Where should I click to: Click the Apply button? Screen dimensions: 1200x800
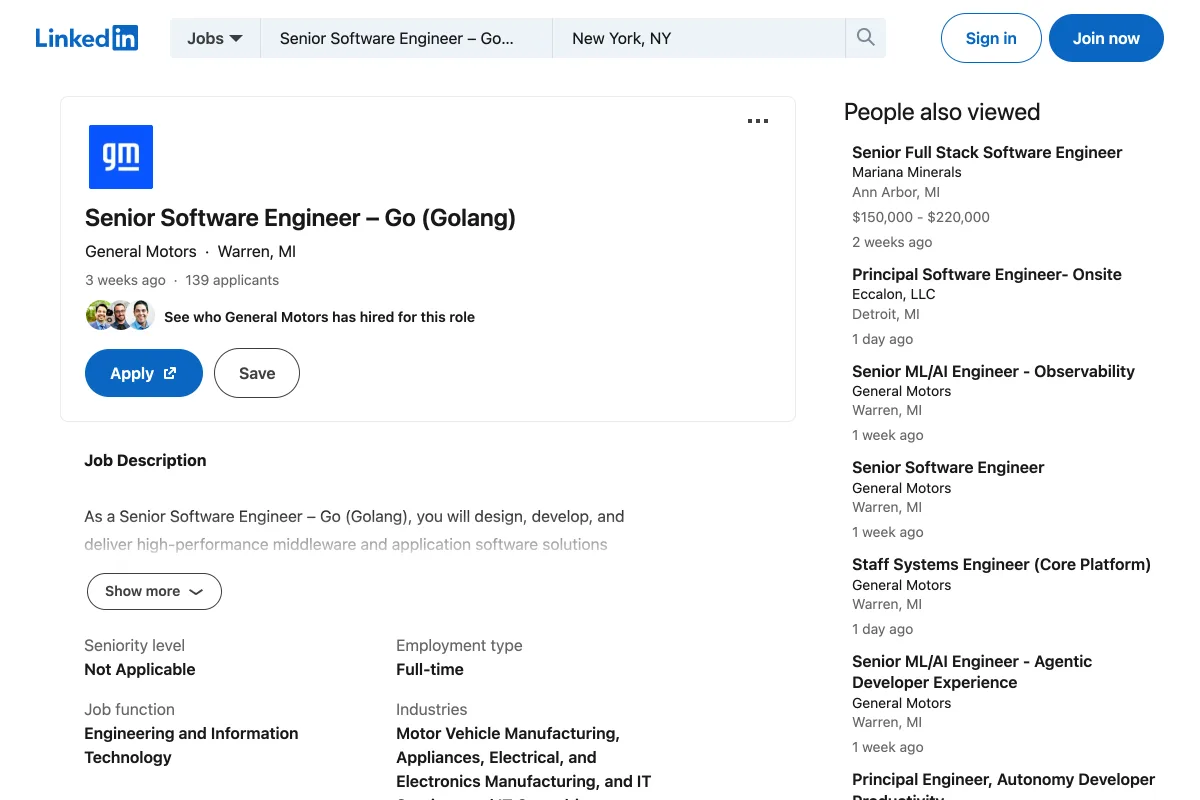(144, 373)
